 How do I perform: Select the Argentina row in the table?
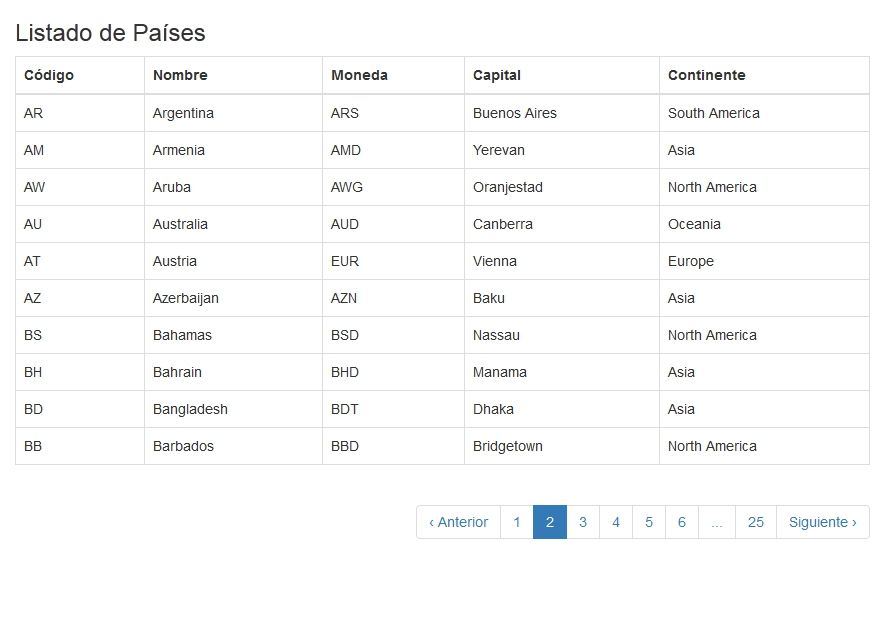(x=184, y=112)
